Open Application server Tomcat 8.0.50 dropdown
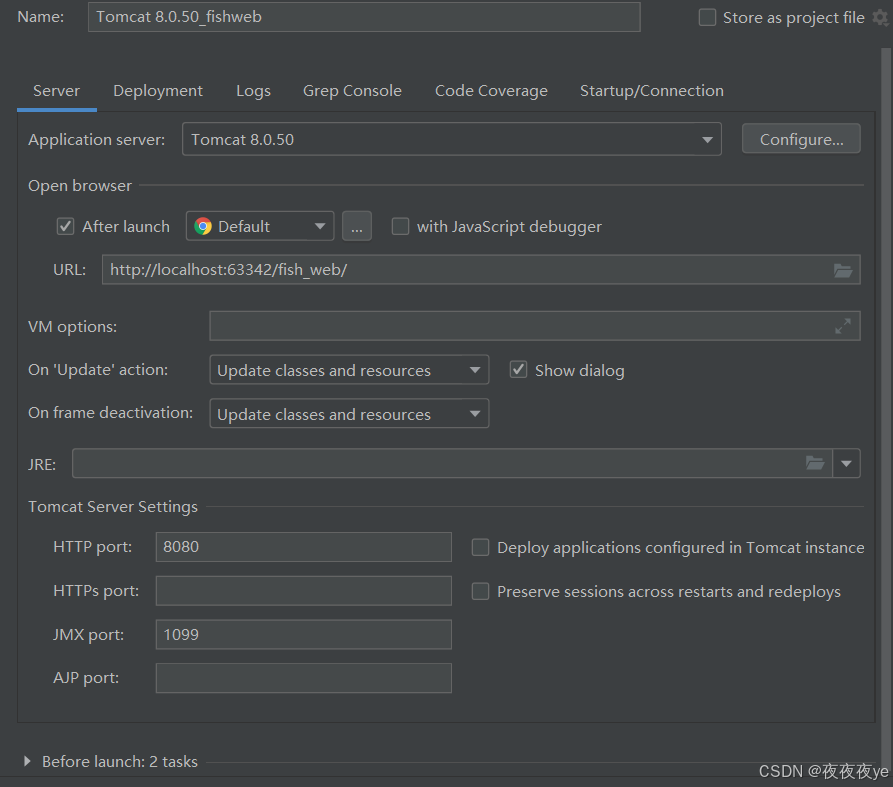Viewport: 893px width, 787px height. [452, 139]
